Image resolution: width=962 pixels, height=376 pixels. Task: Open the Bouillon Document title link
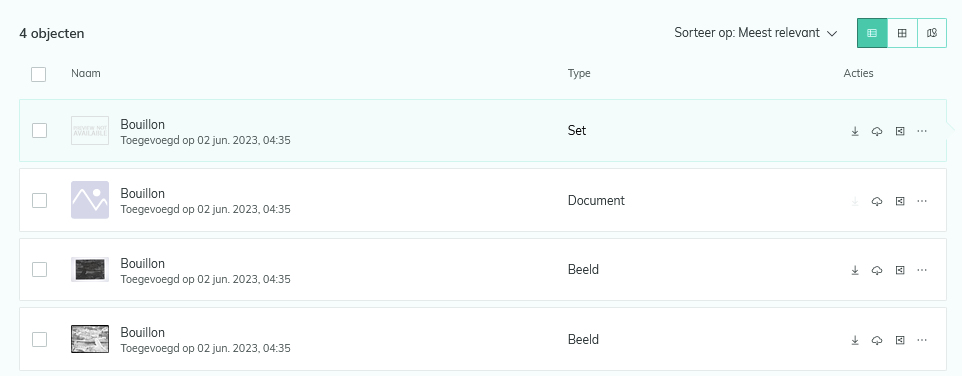tap(142, 194)
